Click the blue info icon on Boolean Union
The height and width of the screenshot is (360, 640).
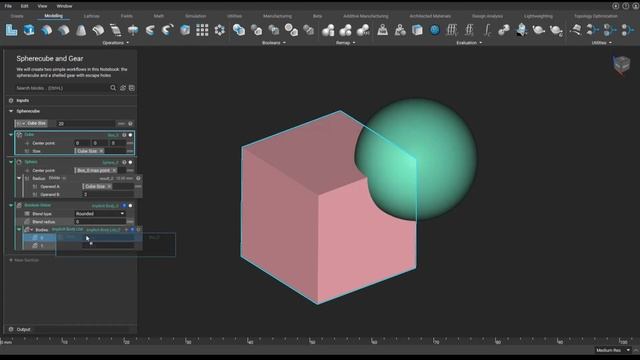[124, 206]
